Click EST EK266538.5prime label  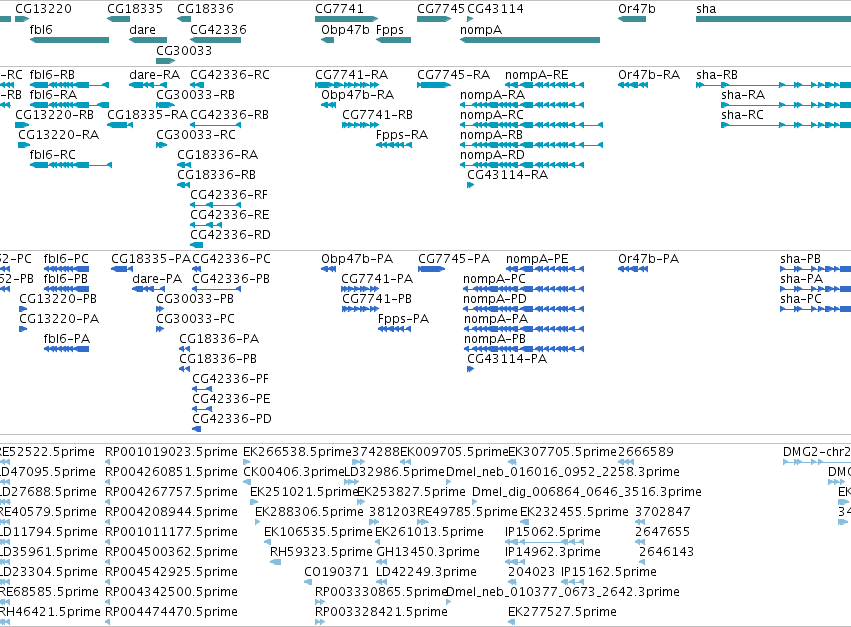(297, 452)
